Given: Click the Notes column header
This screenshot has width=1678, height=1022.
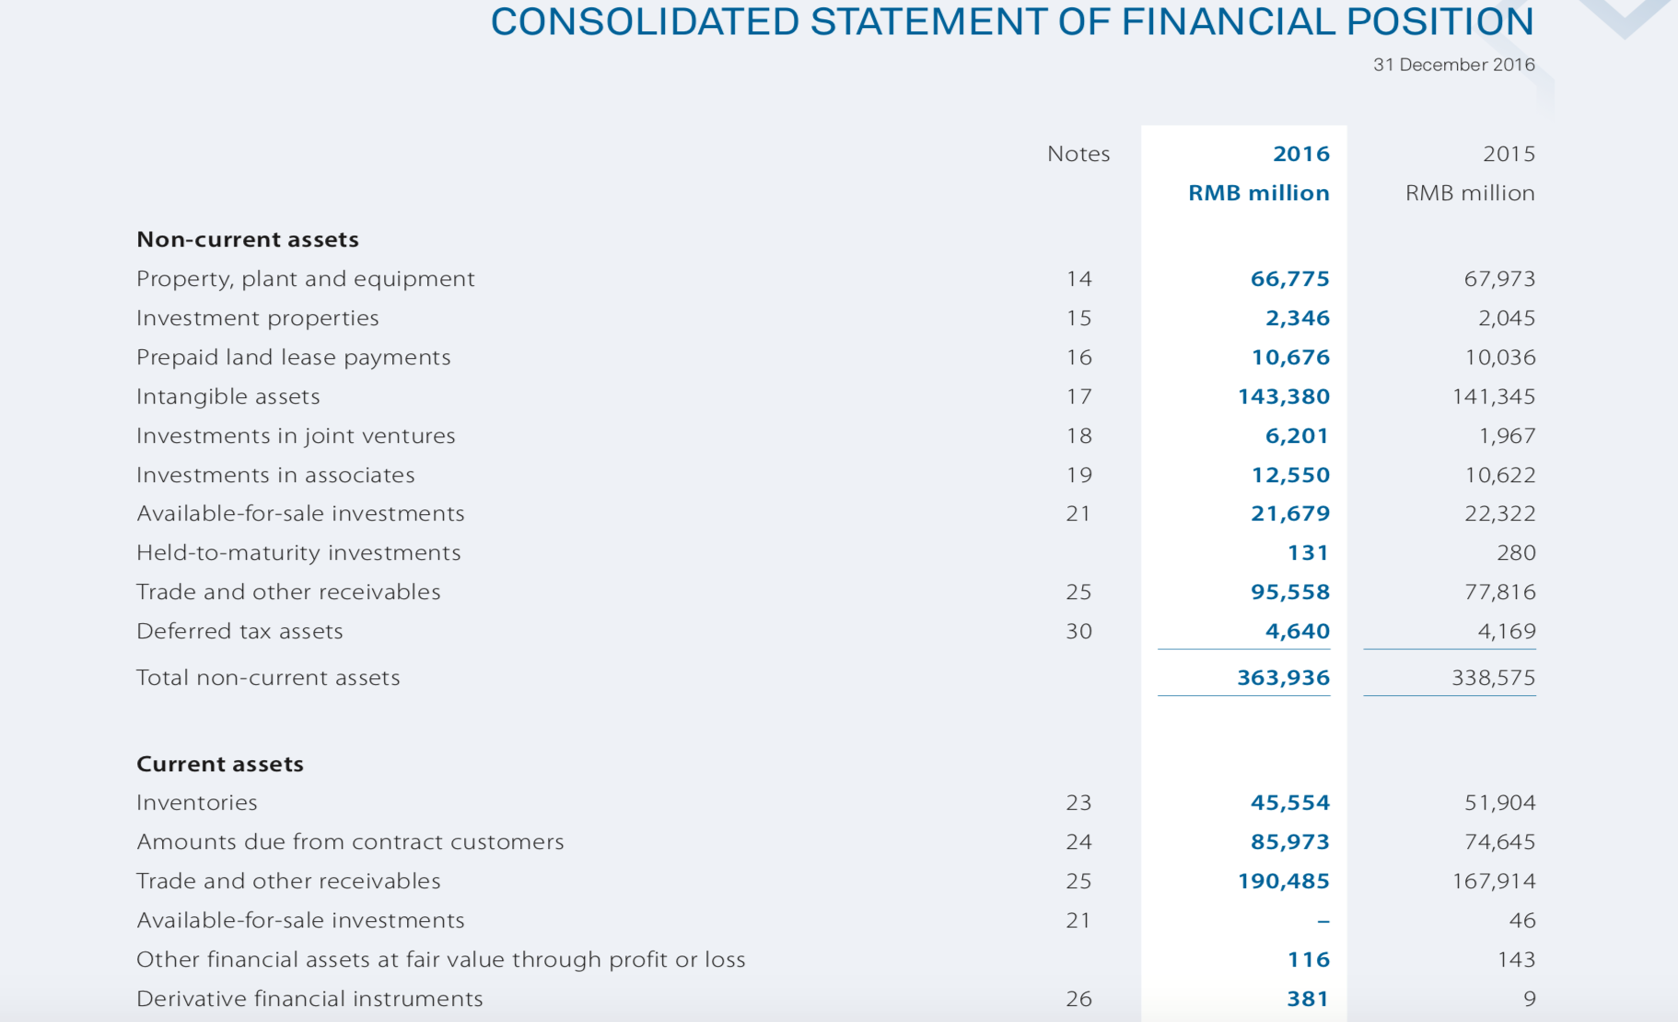Looking at the screenshot, I should [1078, 154].
